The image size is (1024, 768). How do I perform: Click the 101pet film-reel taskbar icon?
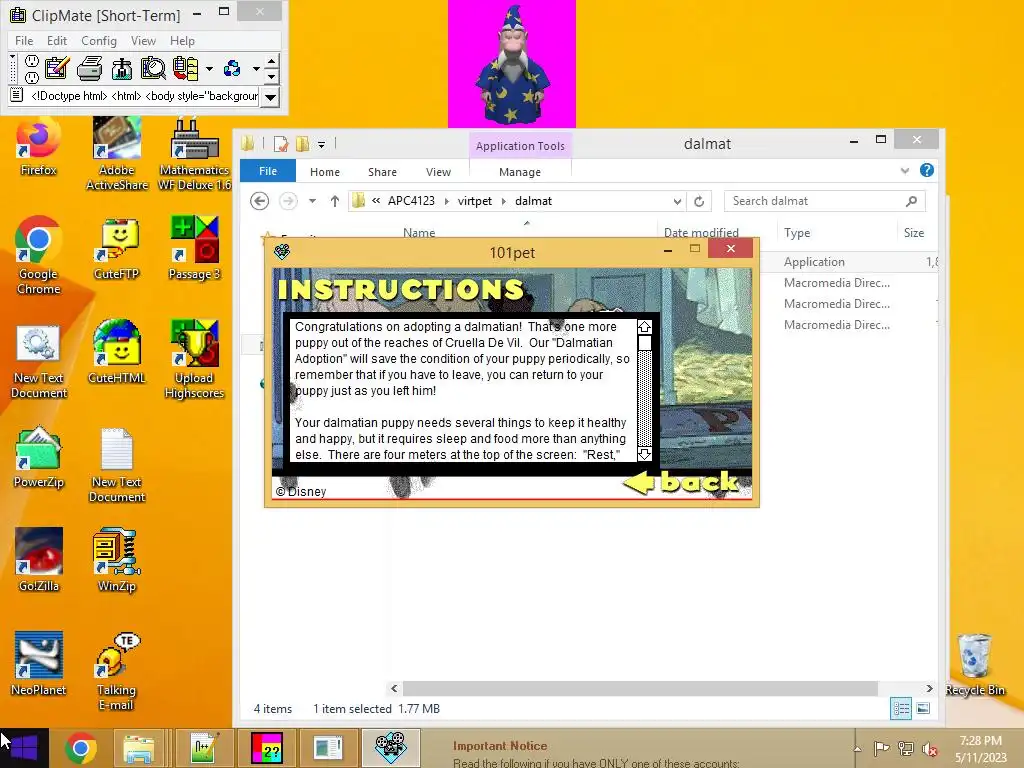(x=391, y=748)
